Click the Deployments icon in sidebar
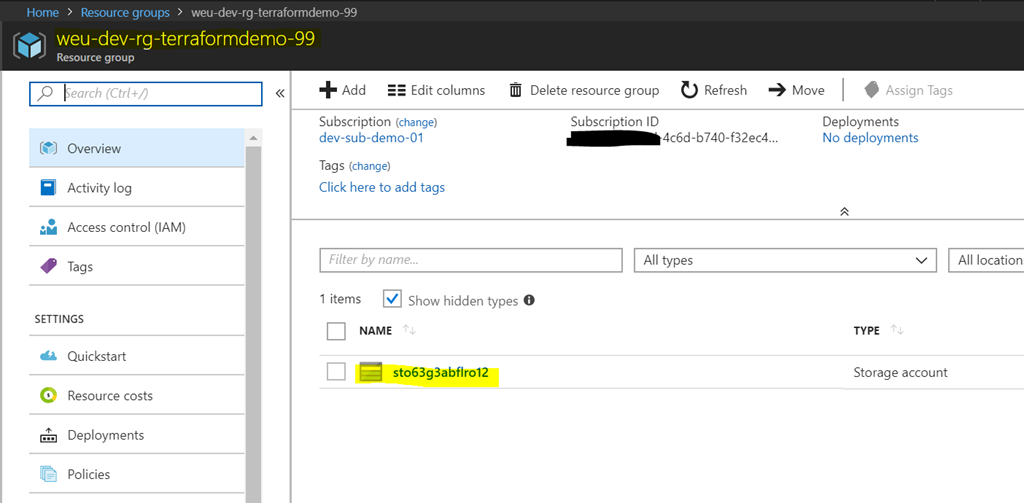The image size is (1024, 503). pyautogui.click(x=48, y=435)
